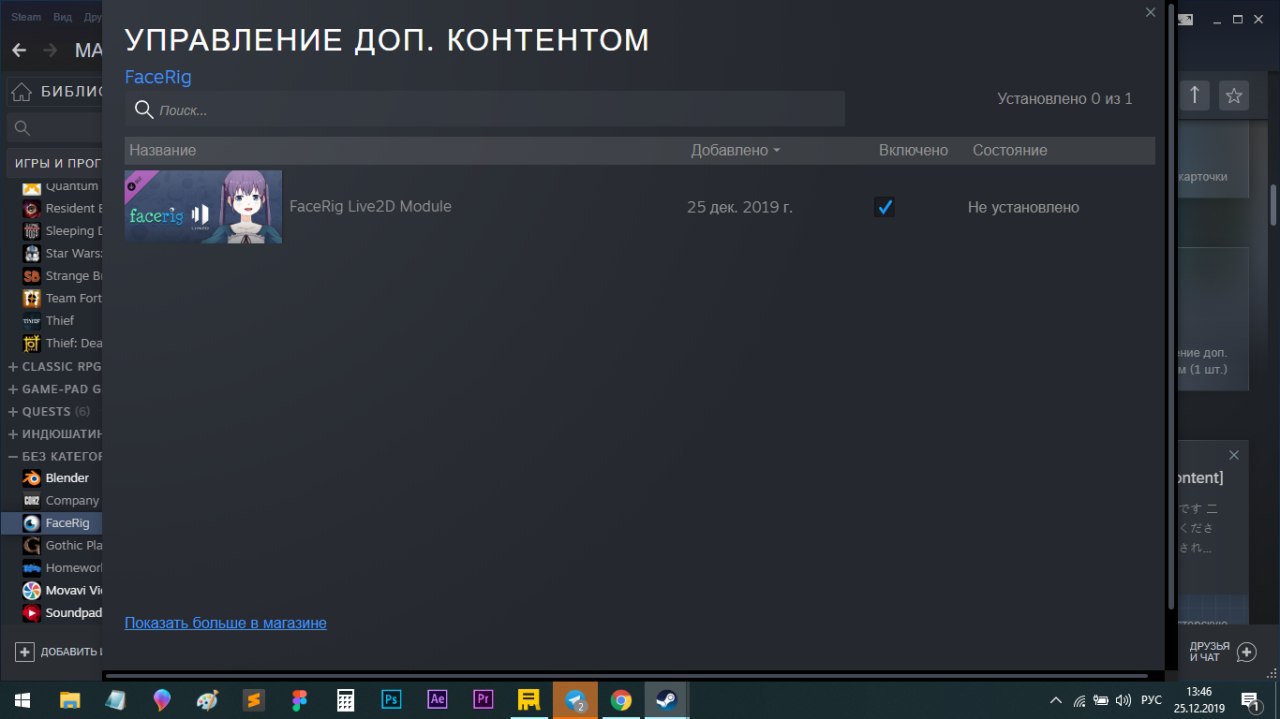Open Telegram from taskbar

(575, 699)
